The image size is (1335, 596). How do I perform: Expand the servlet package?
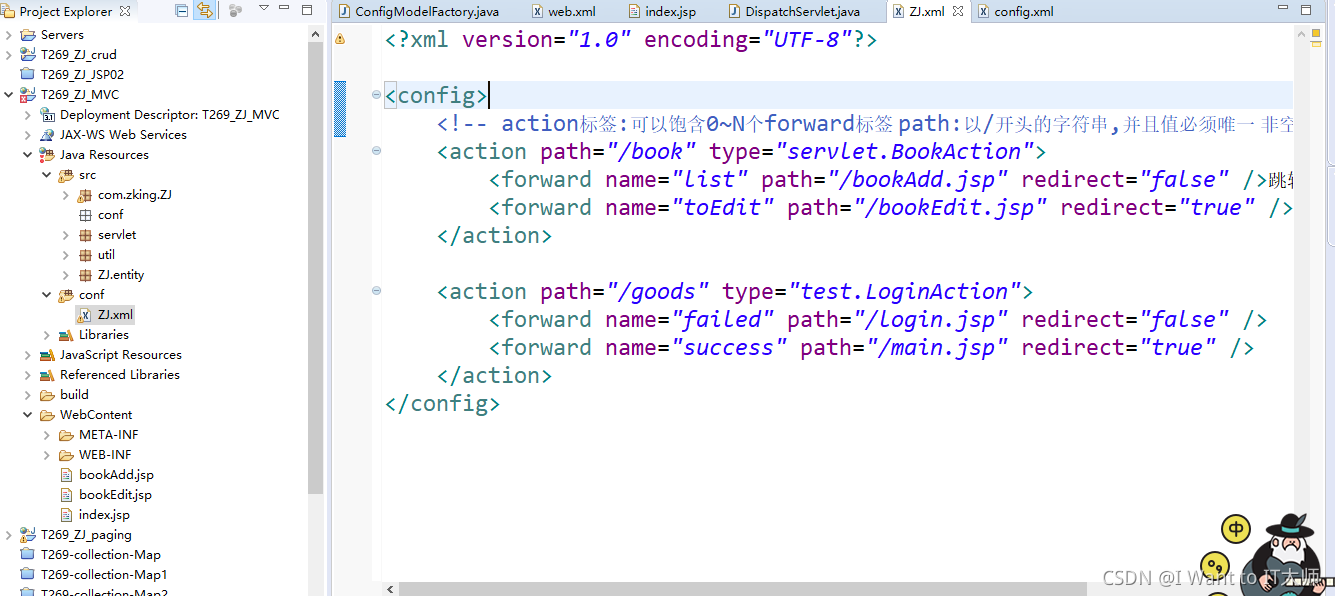(x=66, y=235)
